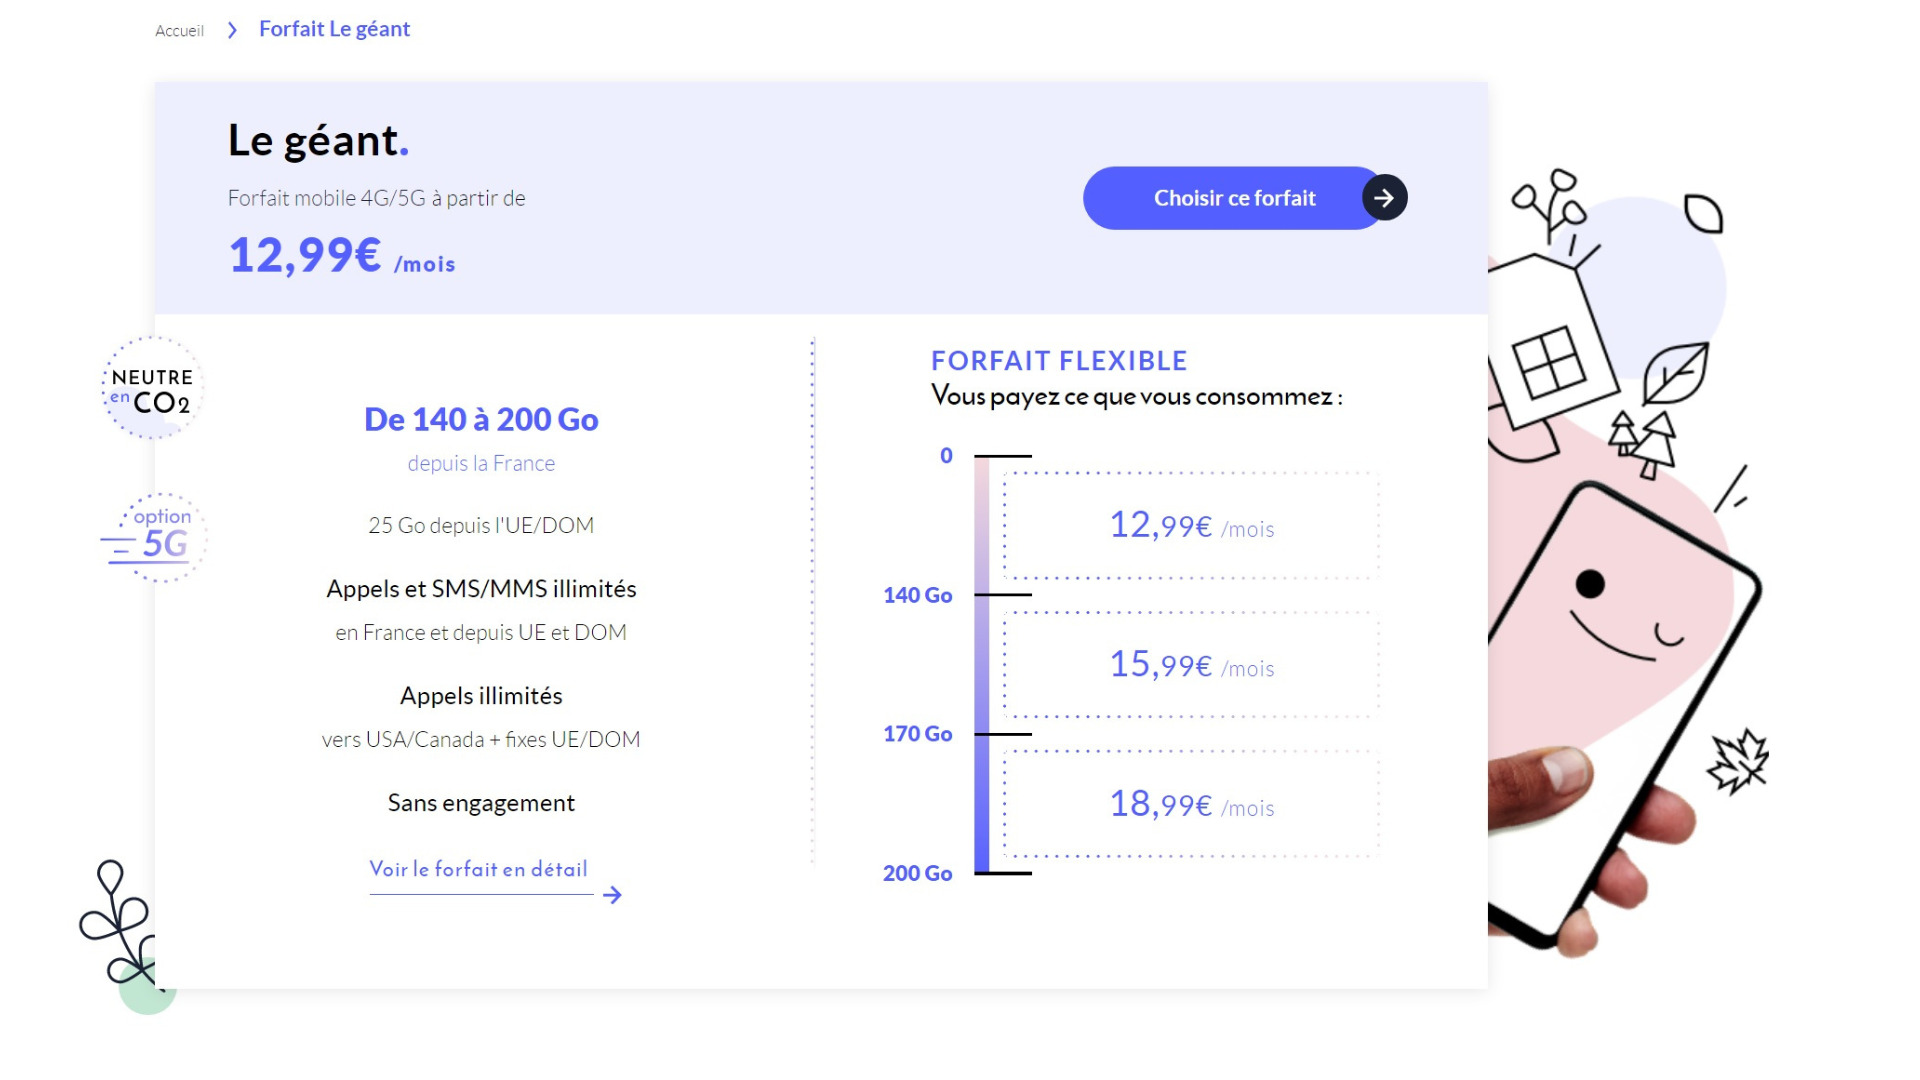Click the 'Sans engagement' text
Screen dimensions: 1920x1080
481,803
